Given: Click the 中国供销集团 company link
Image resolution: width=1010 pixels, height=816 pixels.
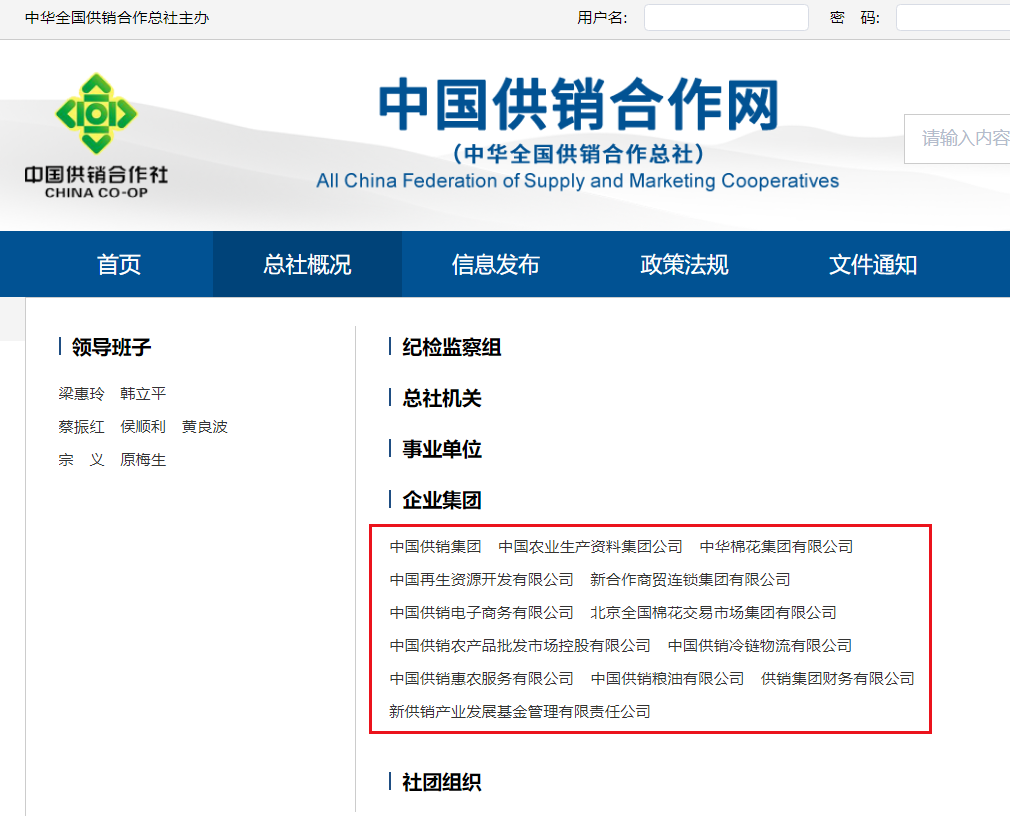Looking at the screenshot, I should [435, 547].
